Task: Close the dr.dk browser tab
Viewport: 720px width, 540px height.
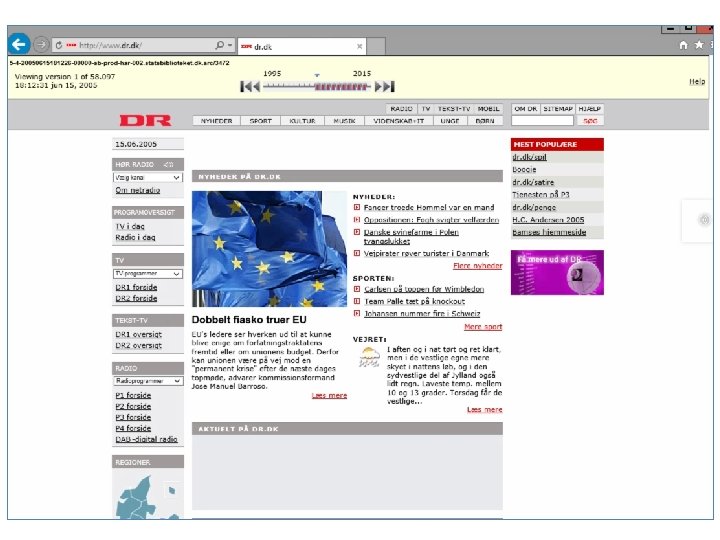Action: (x=360, y=46)
